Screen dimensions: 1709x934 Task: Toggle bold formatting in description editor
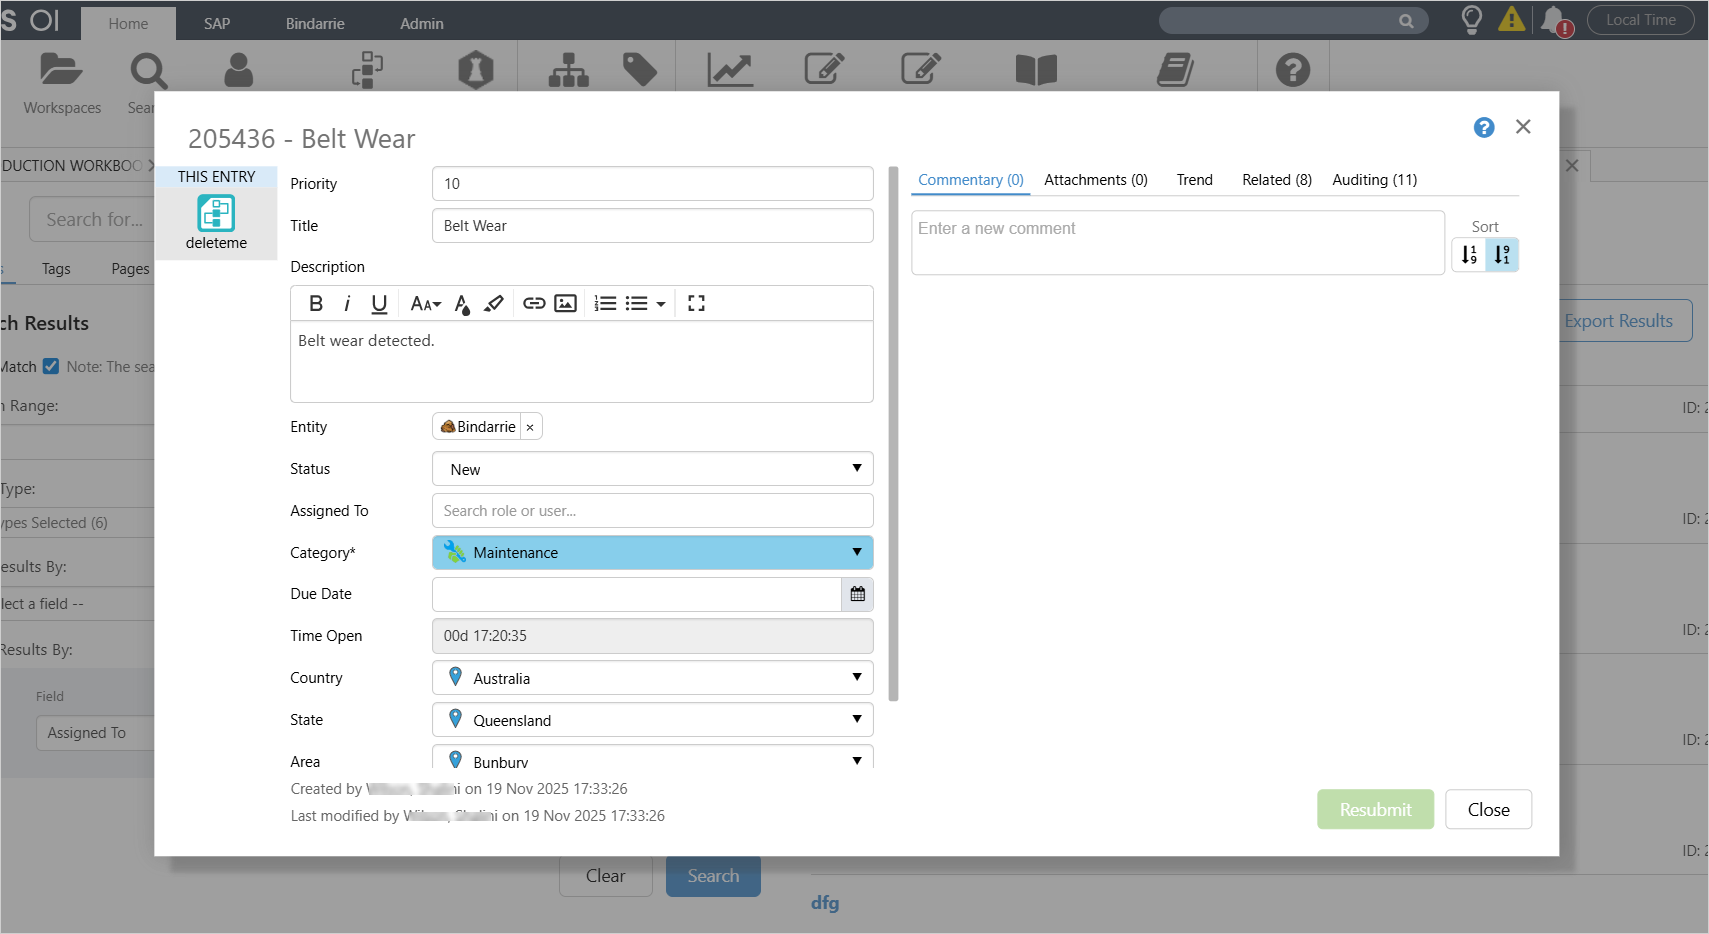(316, 304)
